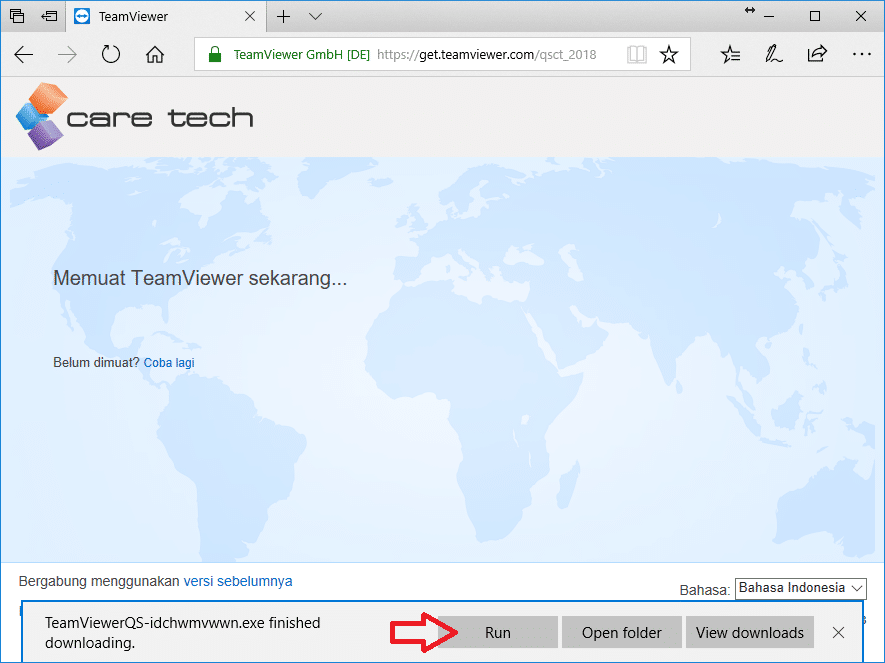Image resolution: width=885 pixels, height=663 pixels.
Task: Minimize the browser window
Action: coord(769,16)
